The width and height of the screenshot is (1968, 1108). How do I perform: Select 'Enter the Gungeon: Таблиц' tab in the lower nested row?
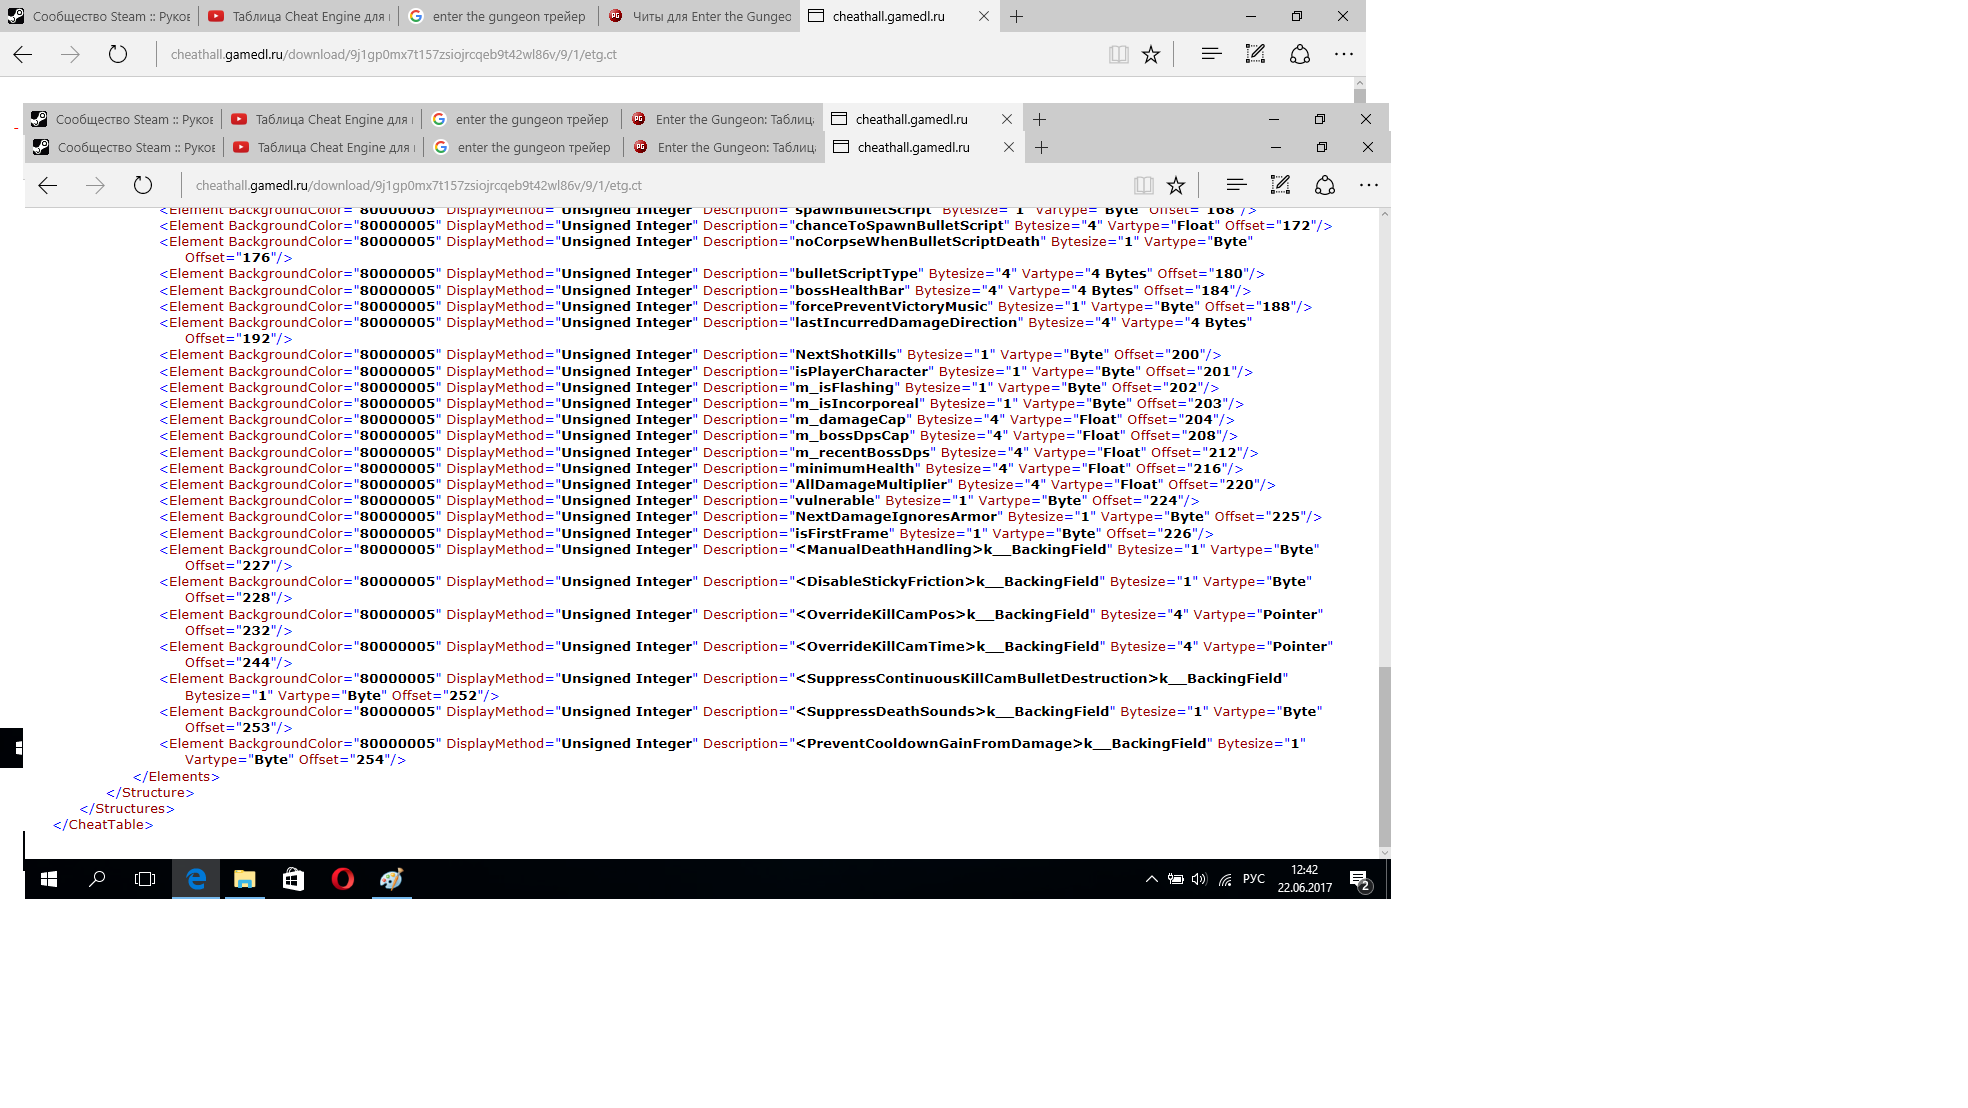pos(725,147)
